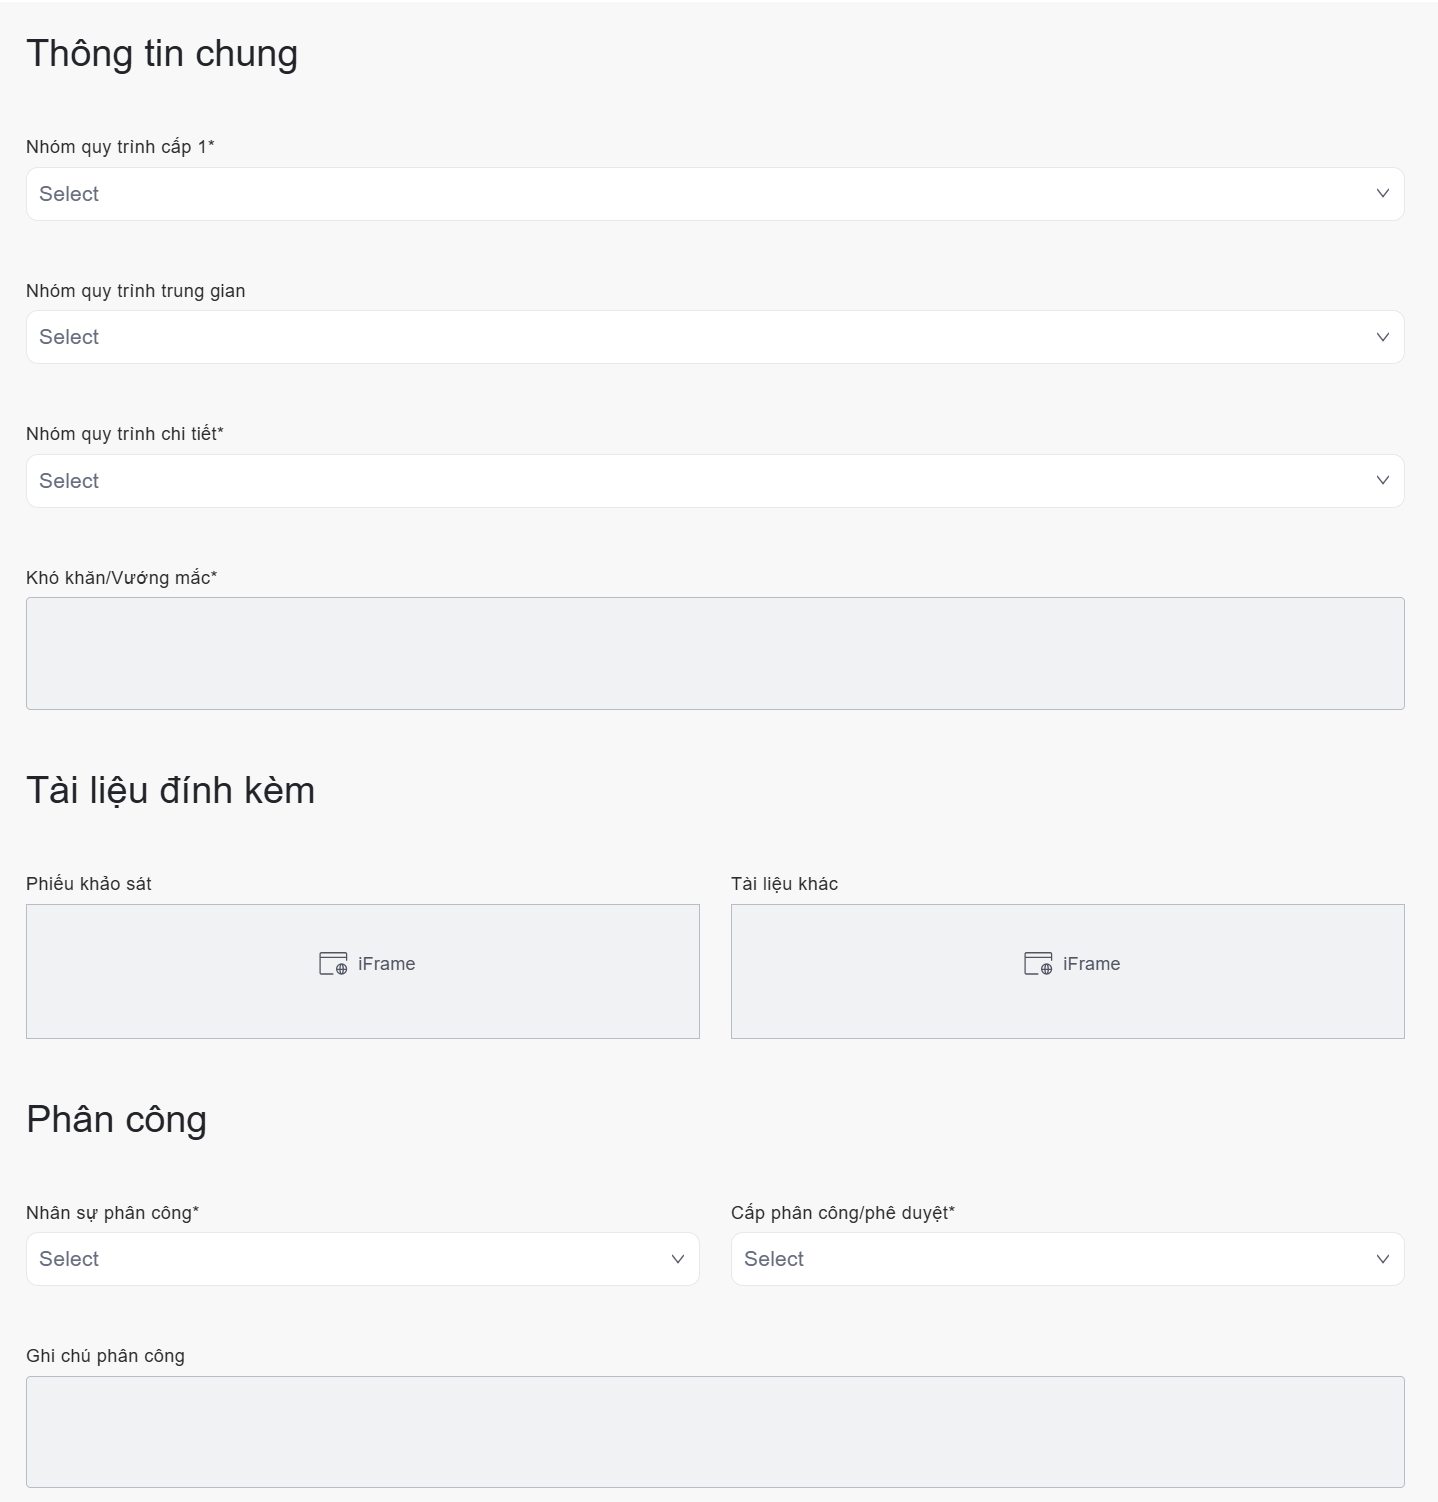Screen dimensions: 1438x1502
Task: Click chevron arrow of Cấp phân công/phê duyệt
Action: pos(1382,1259)
